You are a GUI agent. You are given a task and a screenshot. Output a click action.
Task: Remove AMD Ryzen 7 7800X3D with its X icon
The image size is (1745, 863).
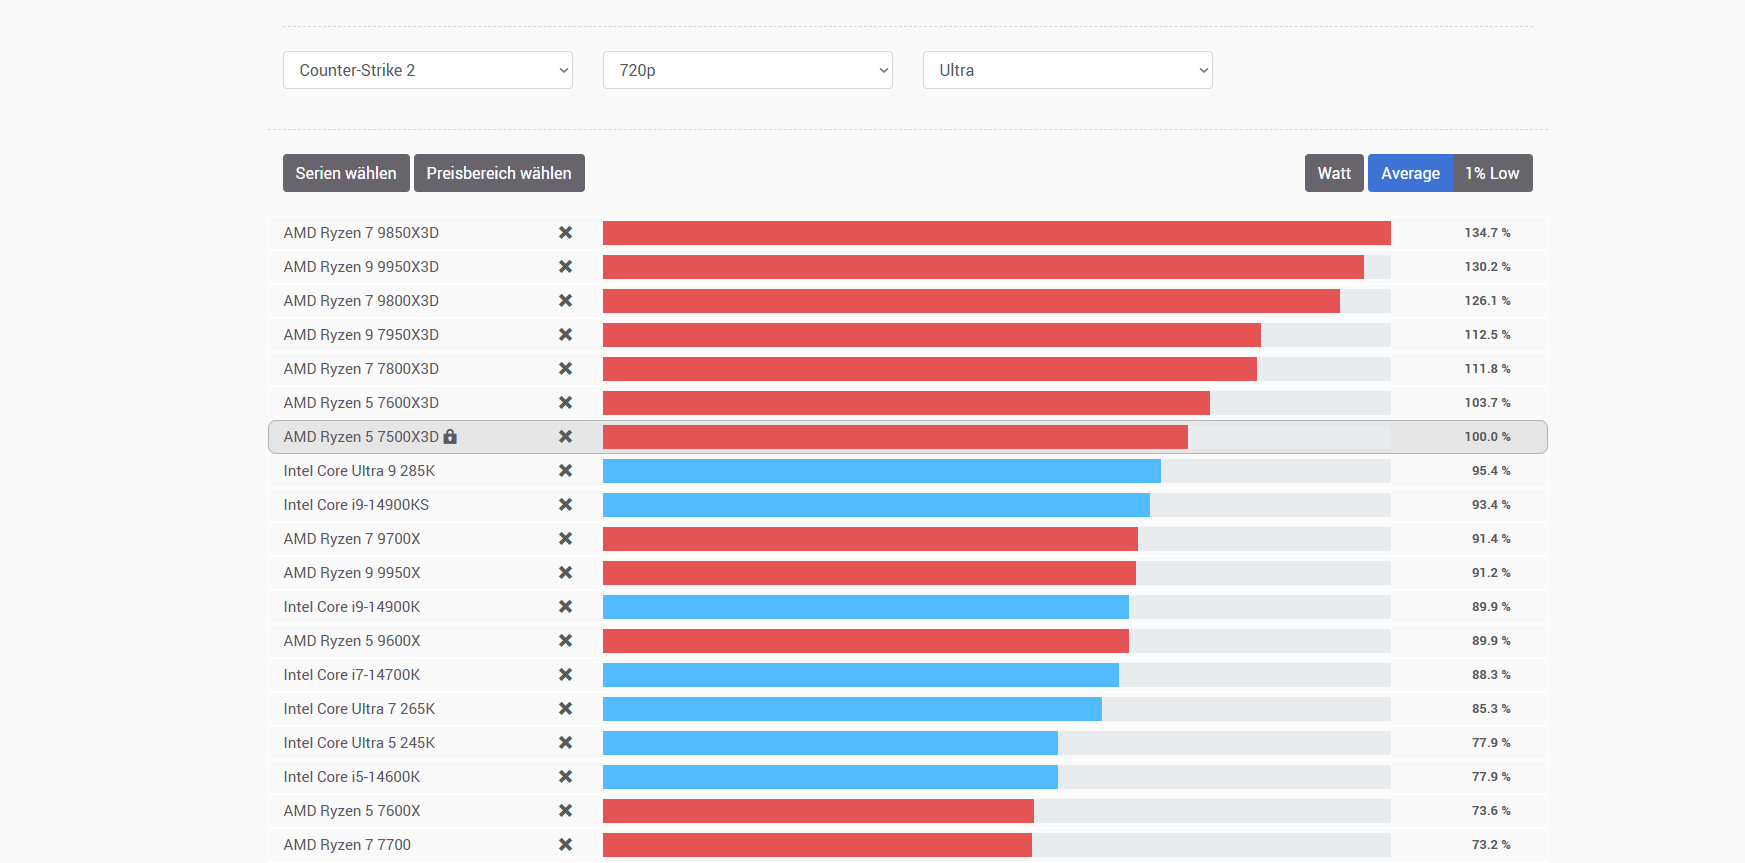click(565, 369)
